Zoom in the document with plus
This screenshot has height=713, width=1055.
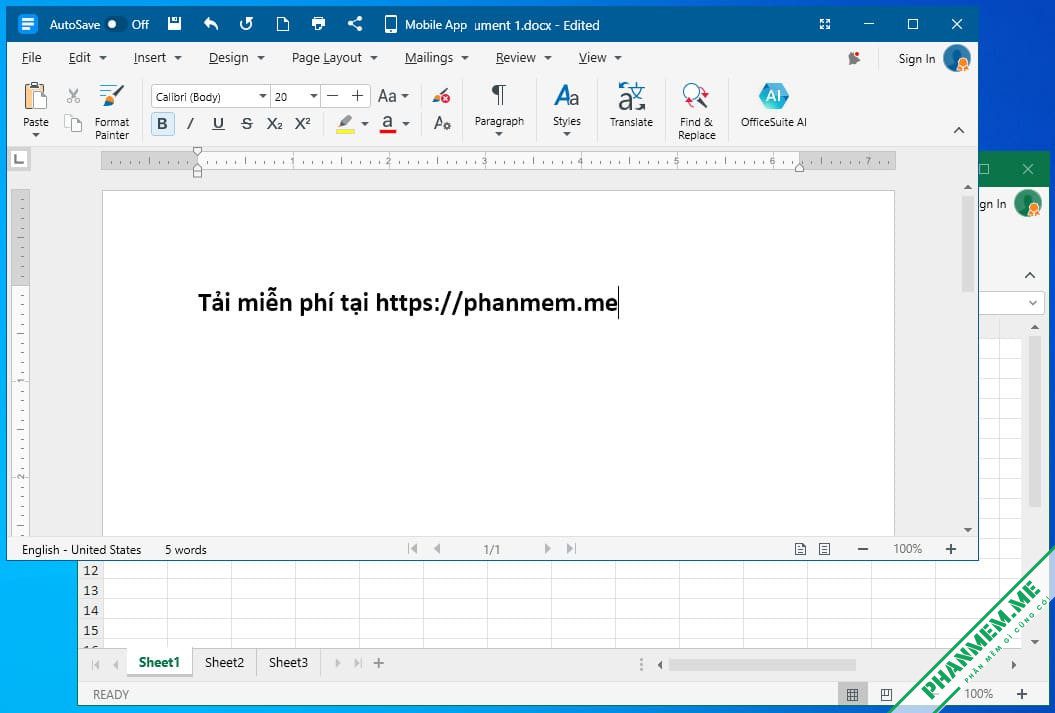tap(951, 549)
